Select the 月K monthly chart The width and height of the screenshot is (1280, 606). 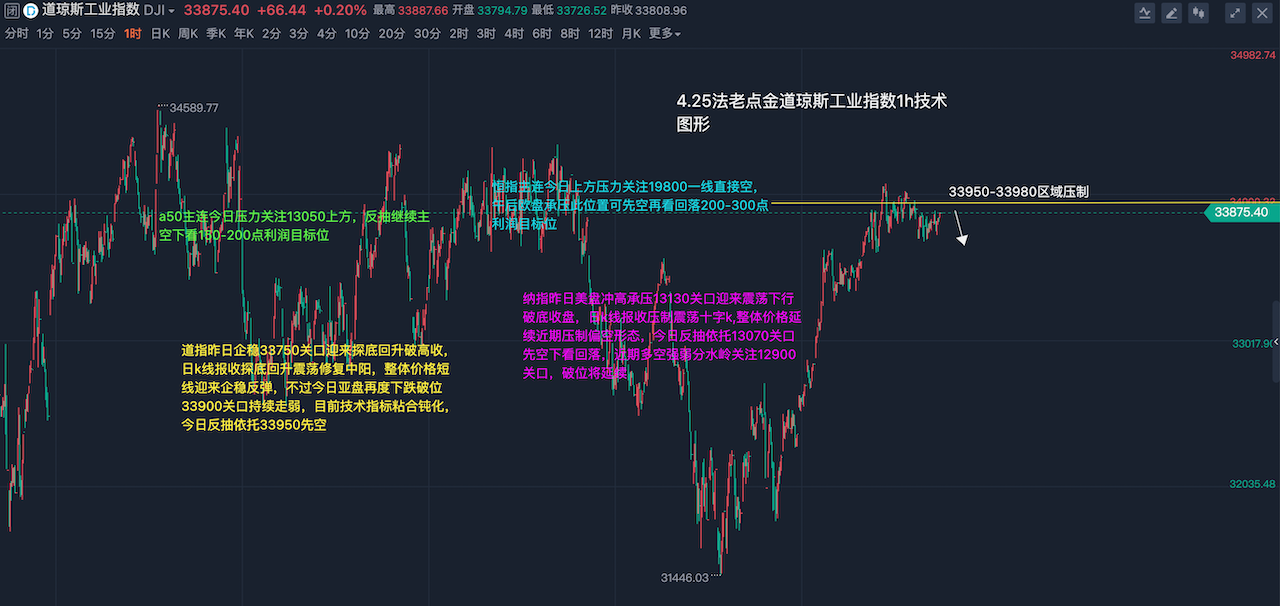pos(630,33)
